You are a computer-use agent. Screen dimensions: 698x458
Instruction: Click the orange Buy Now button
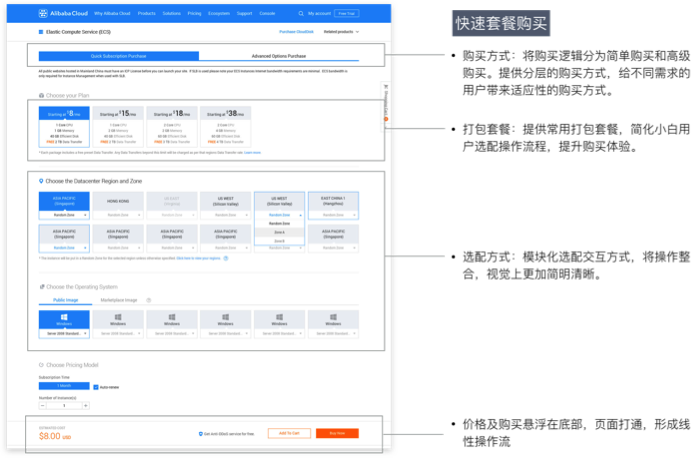click(336, 433)
